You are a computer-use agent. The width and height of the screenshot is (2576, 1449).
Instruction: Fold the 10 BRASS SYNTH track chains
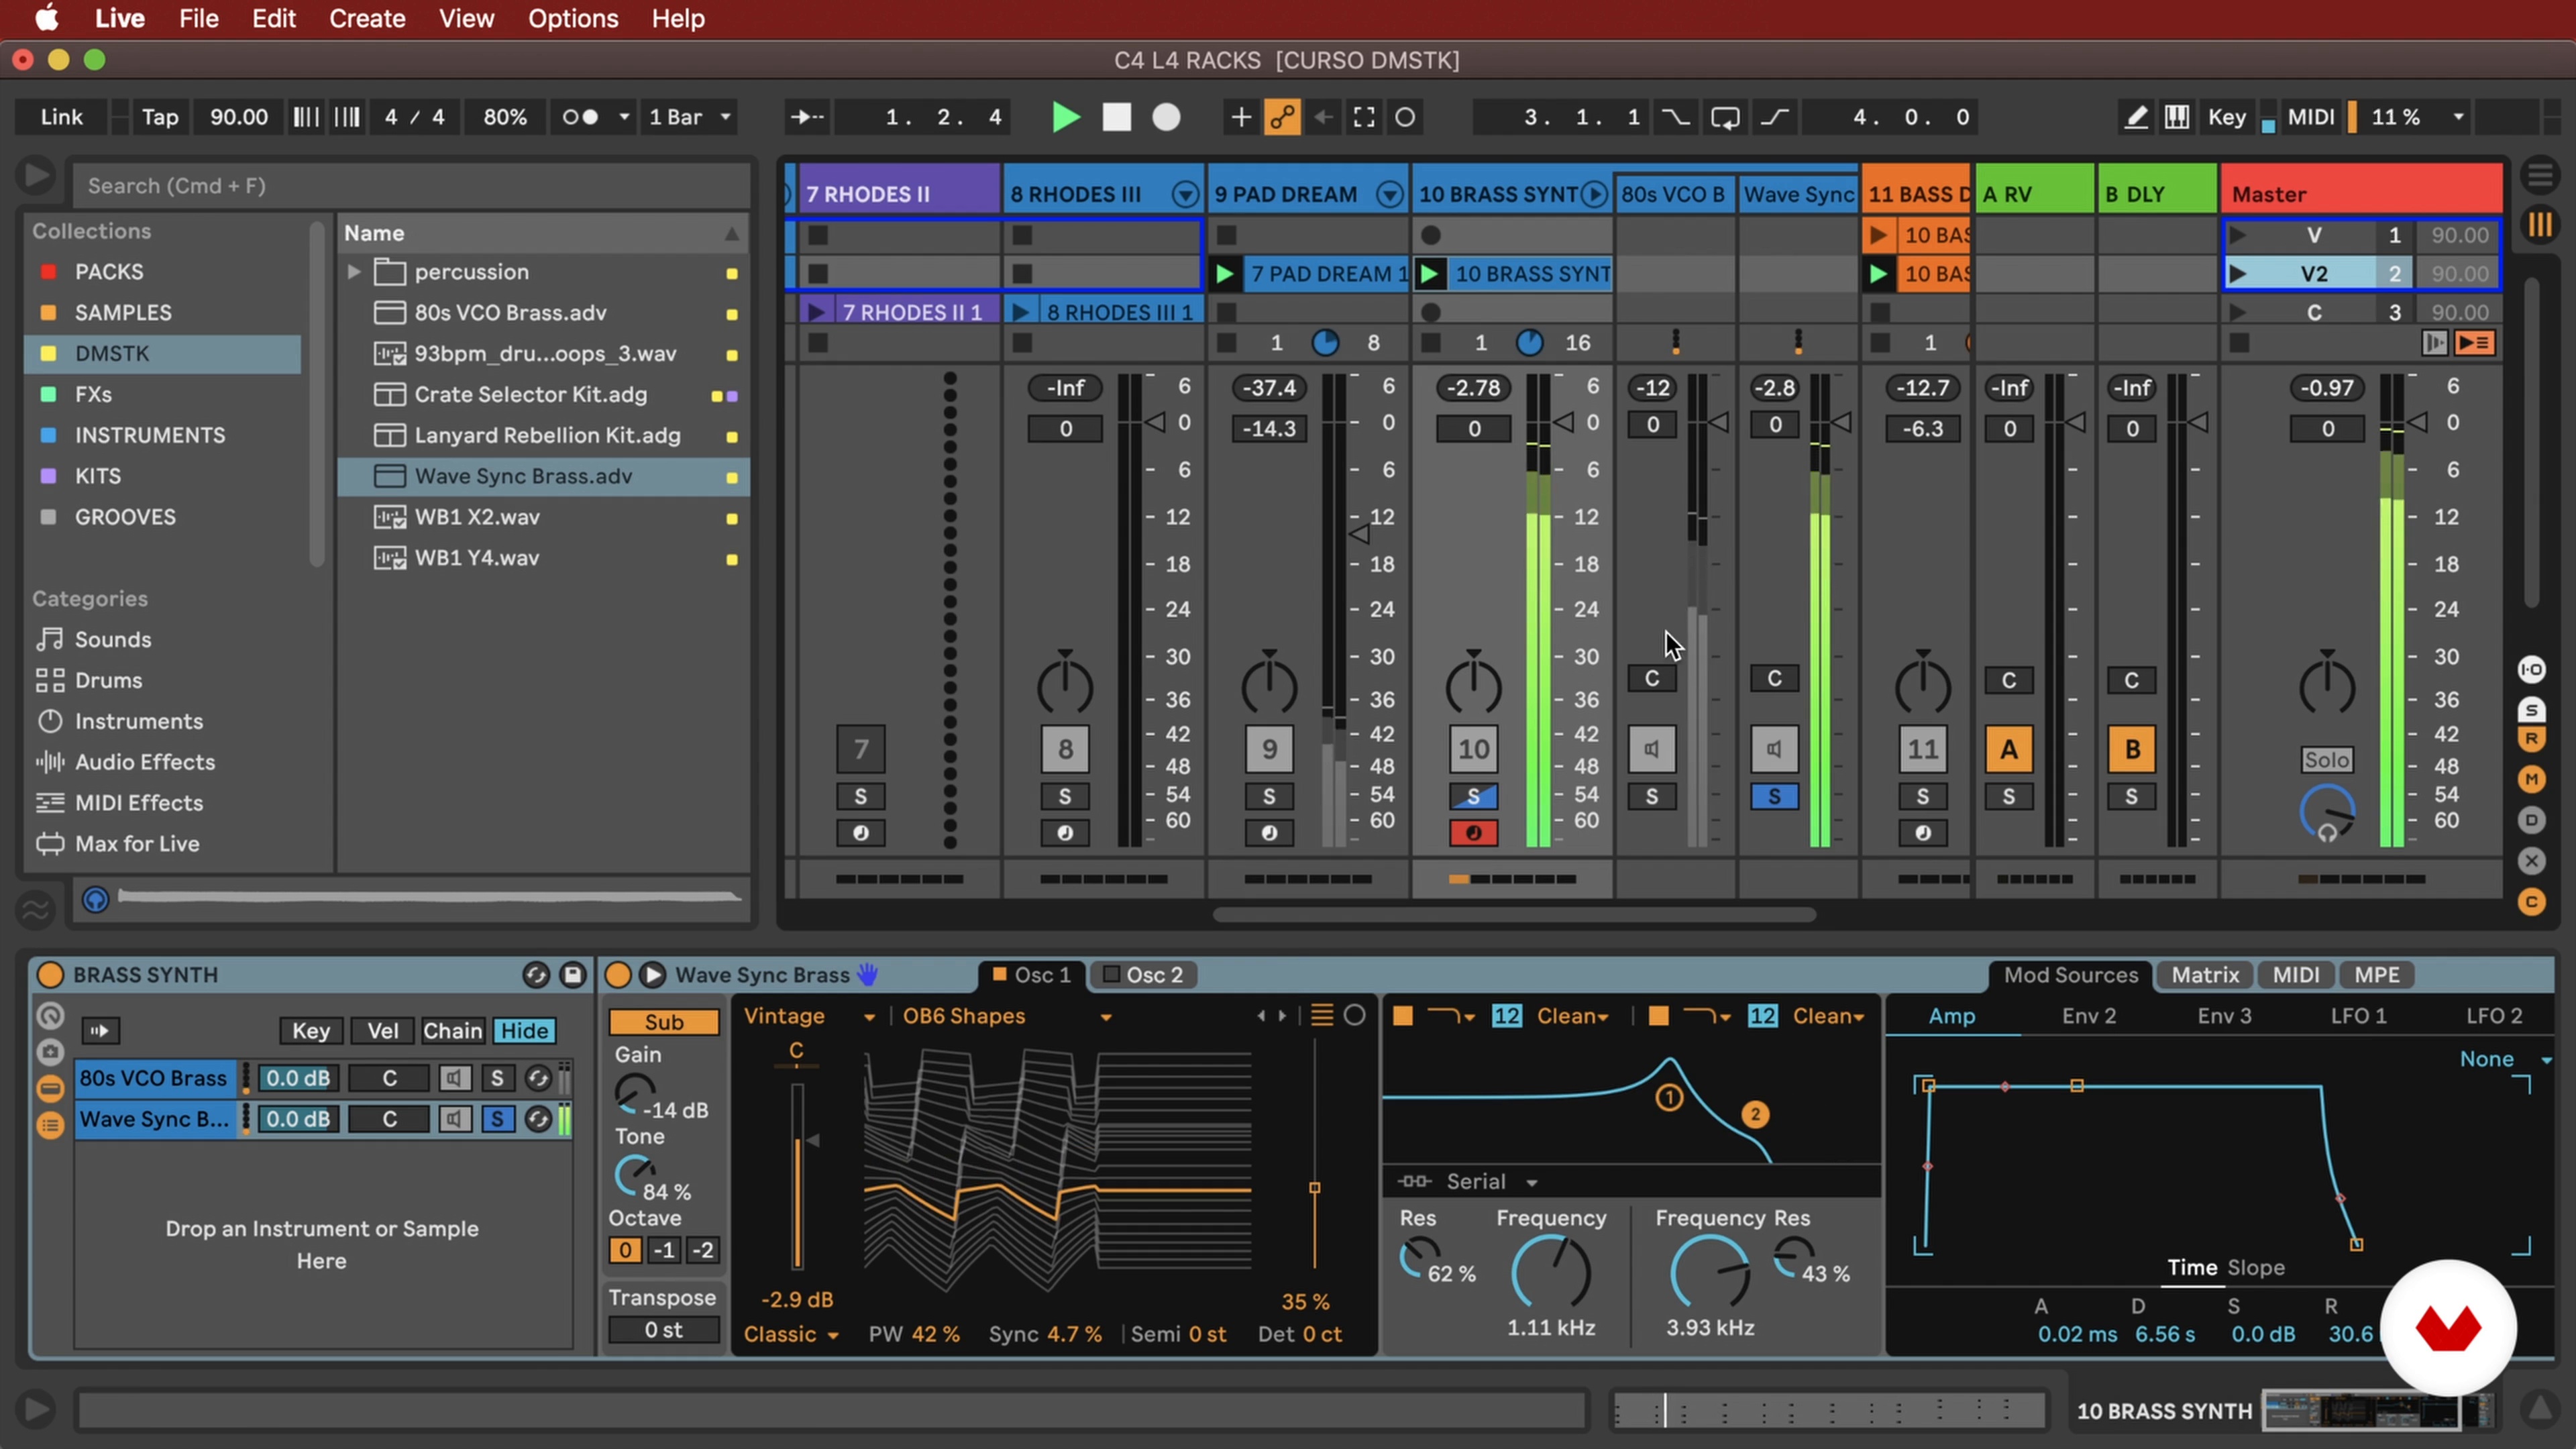coord(1594,194)
